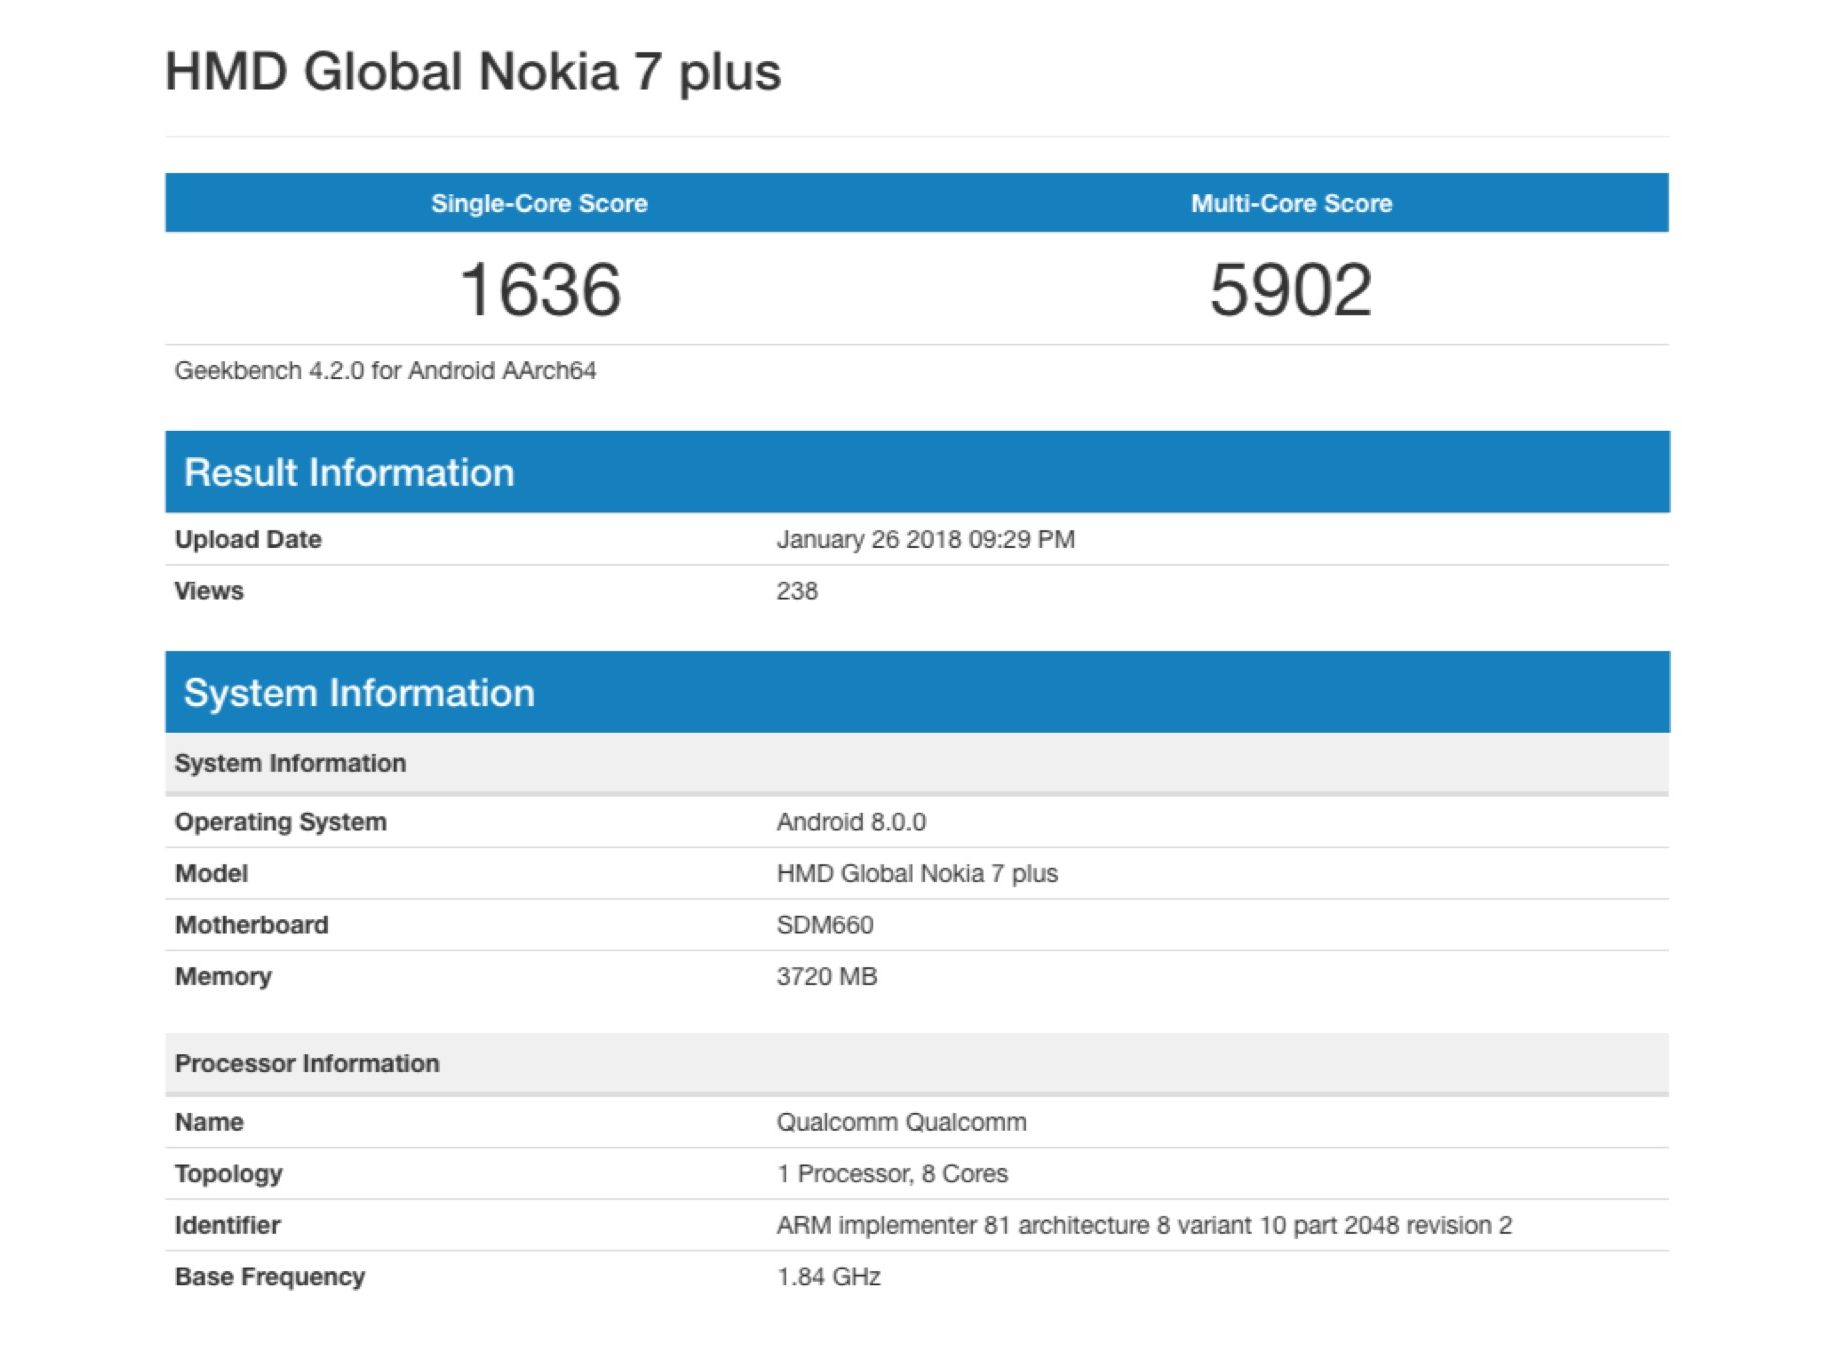This screenshot has width=1832, height=1345.
Task: Click the HMD Global Nokia 7 plus page title
Action: 472,72
